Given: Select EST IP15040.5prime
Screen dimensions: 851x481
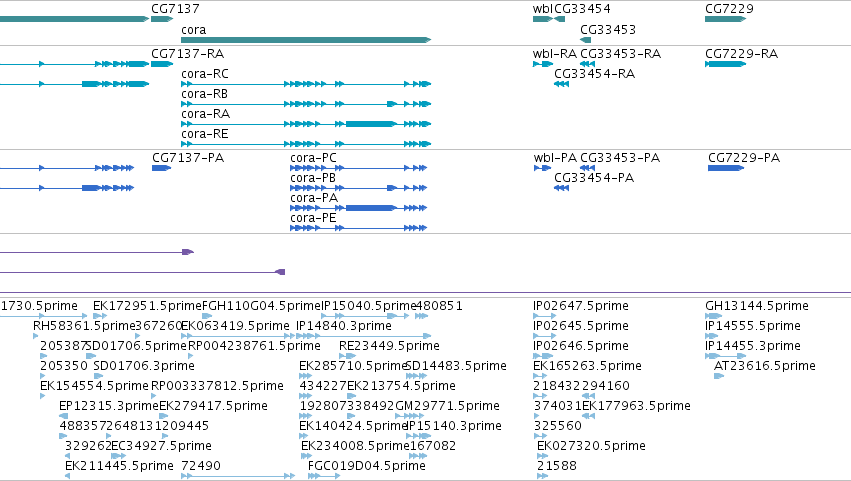Looking at the screenshot, I should 369,306.
